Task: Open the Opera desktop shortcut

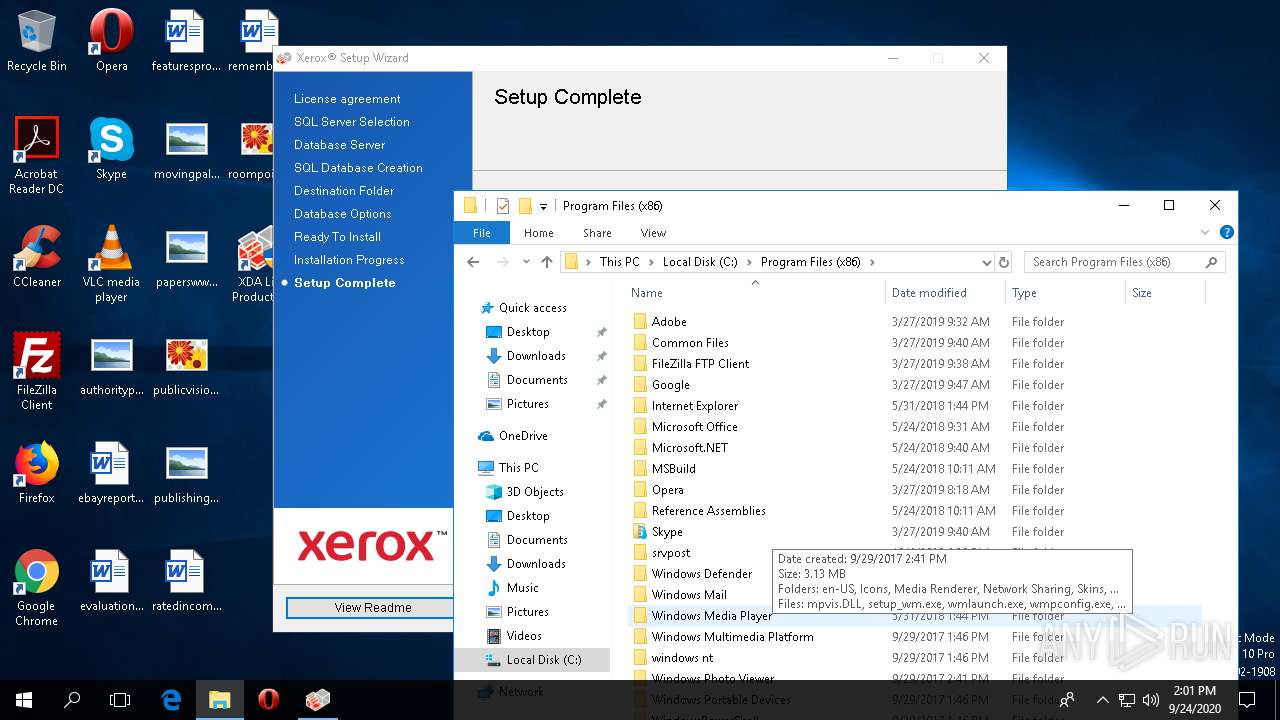Action: (x=111, y=41)
